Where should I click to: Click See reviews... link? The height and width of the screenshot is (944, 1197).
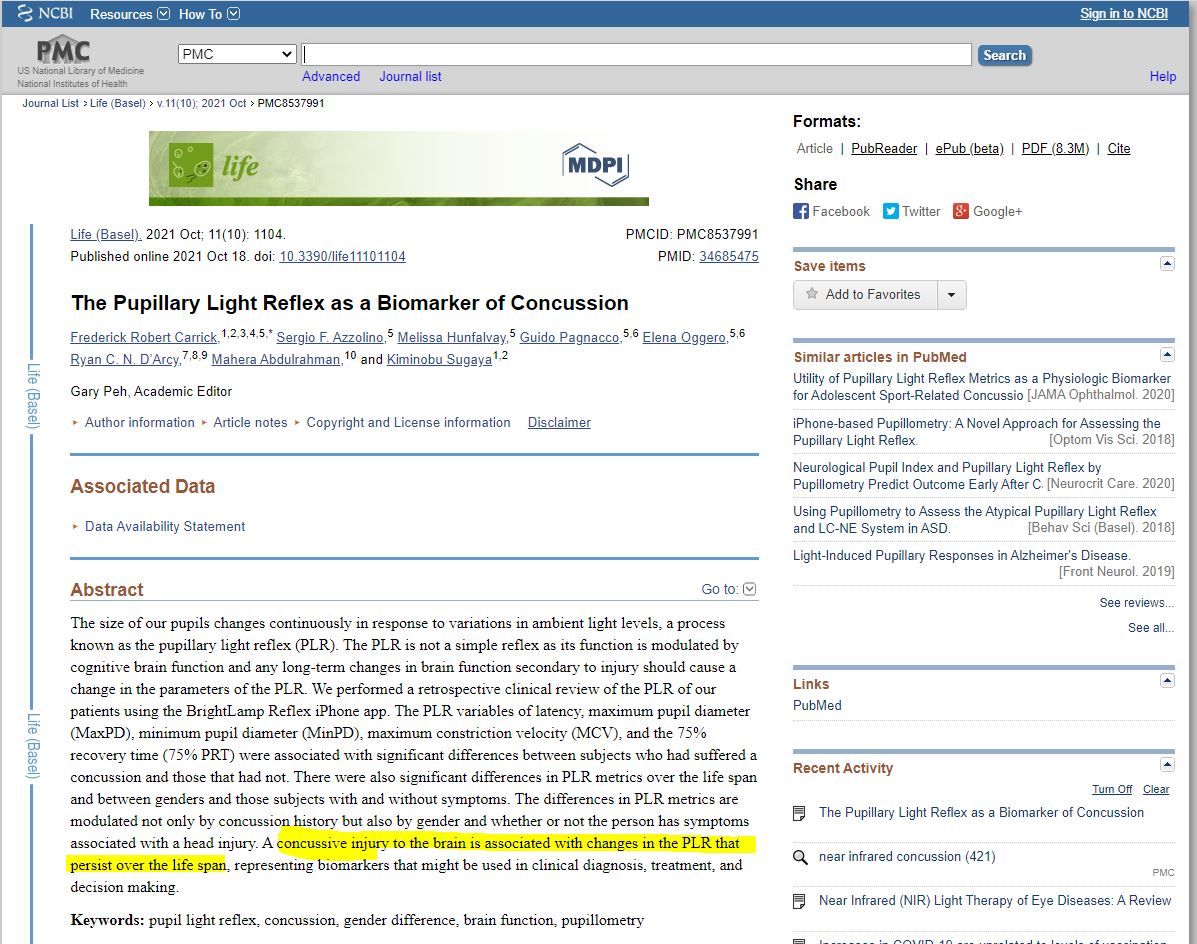click(x=1137, y=603)
